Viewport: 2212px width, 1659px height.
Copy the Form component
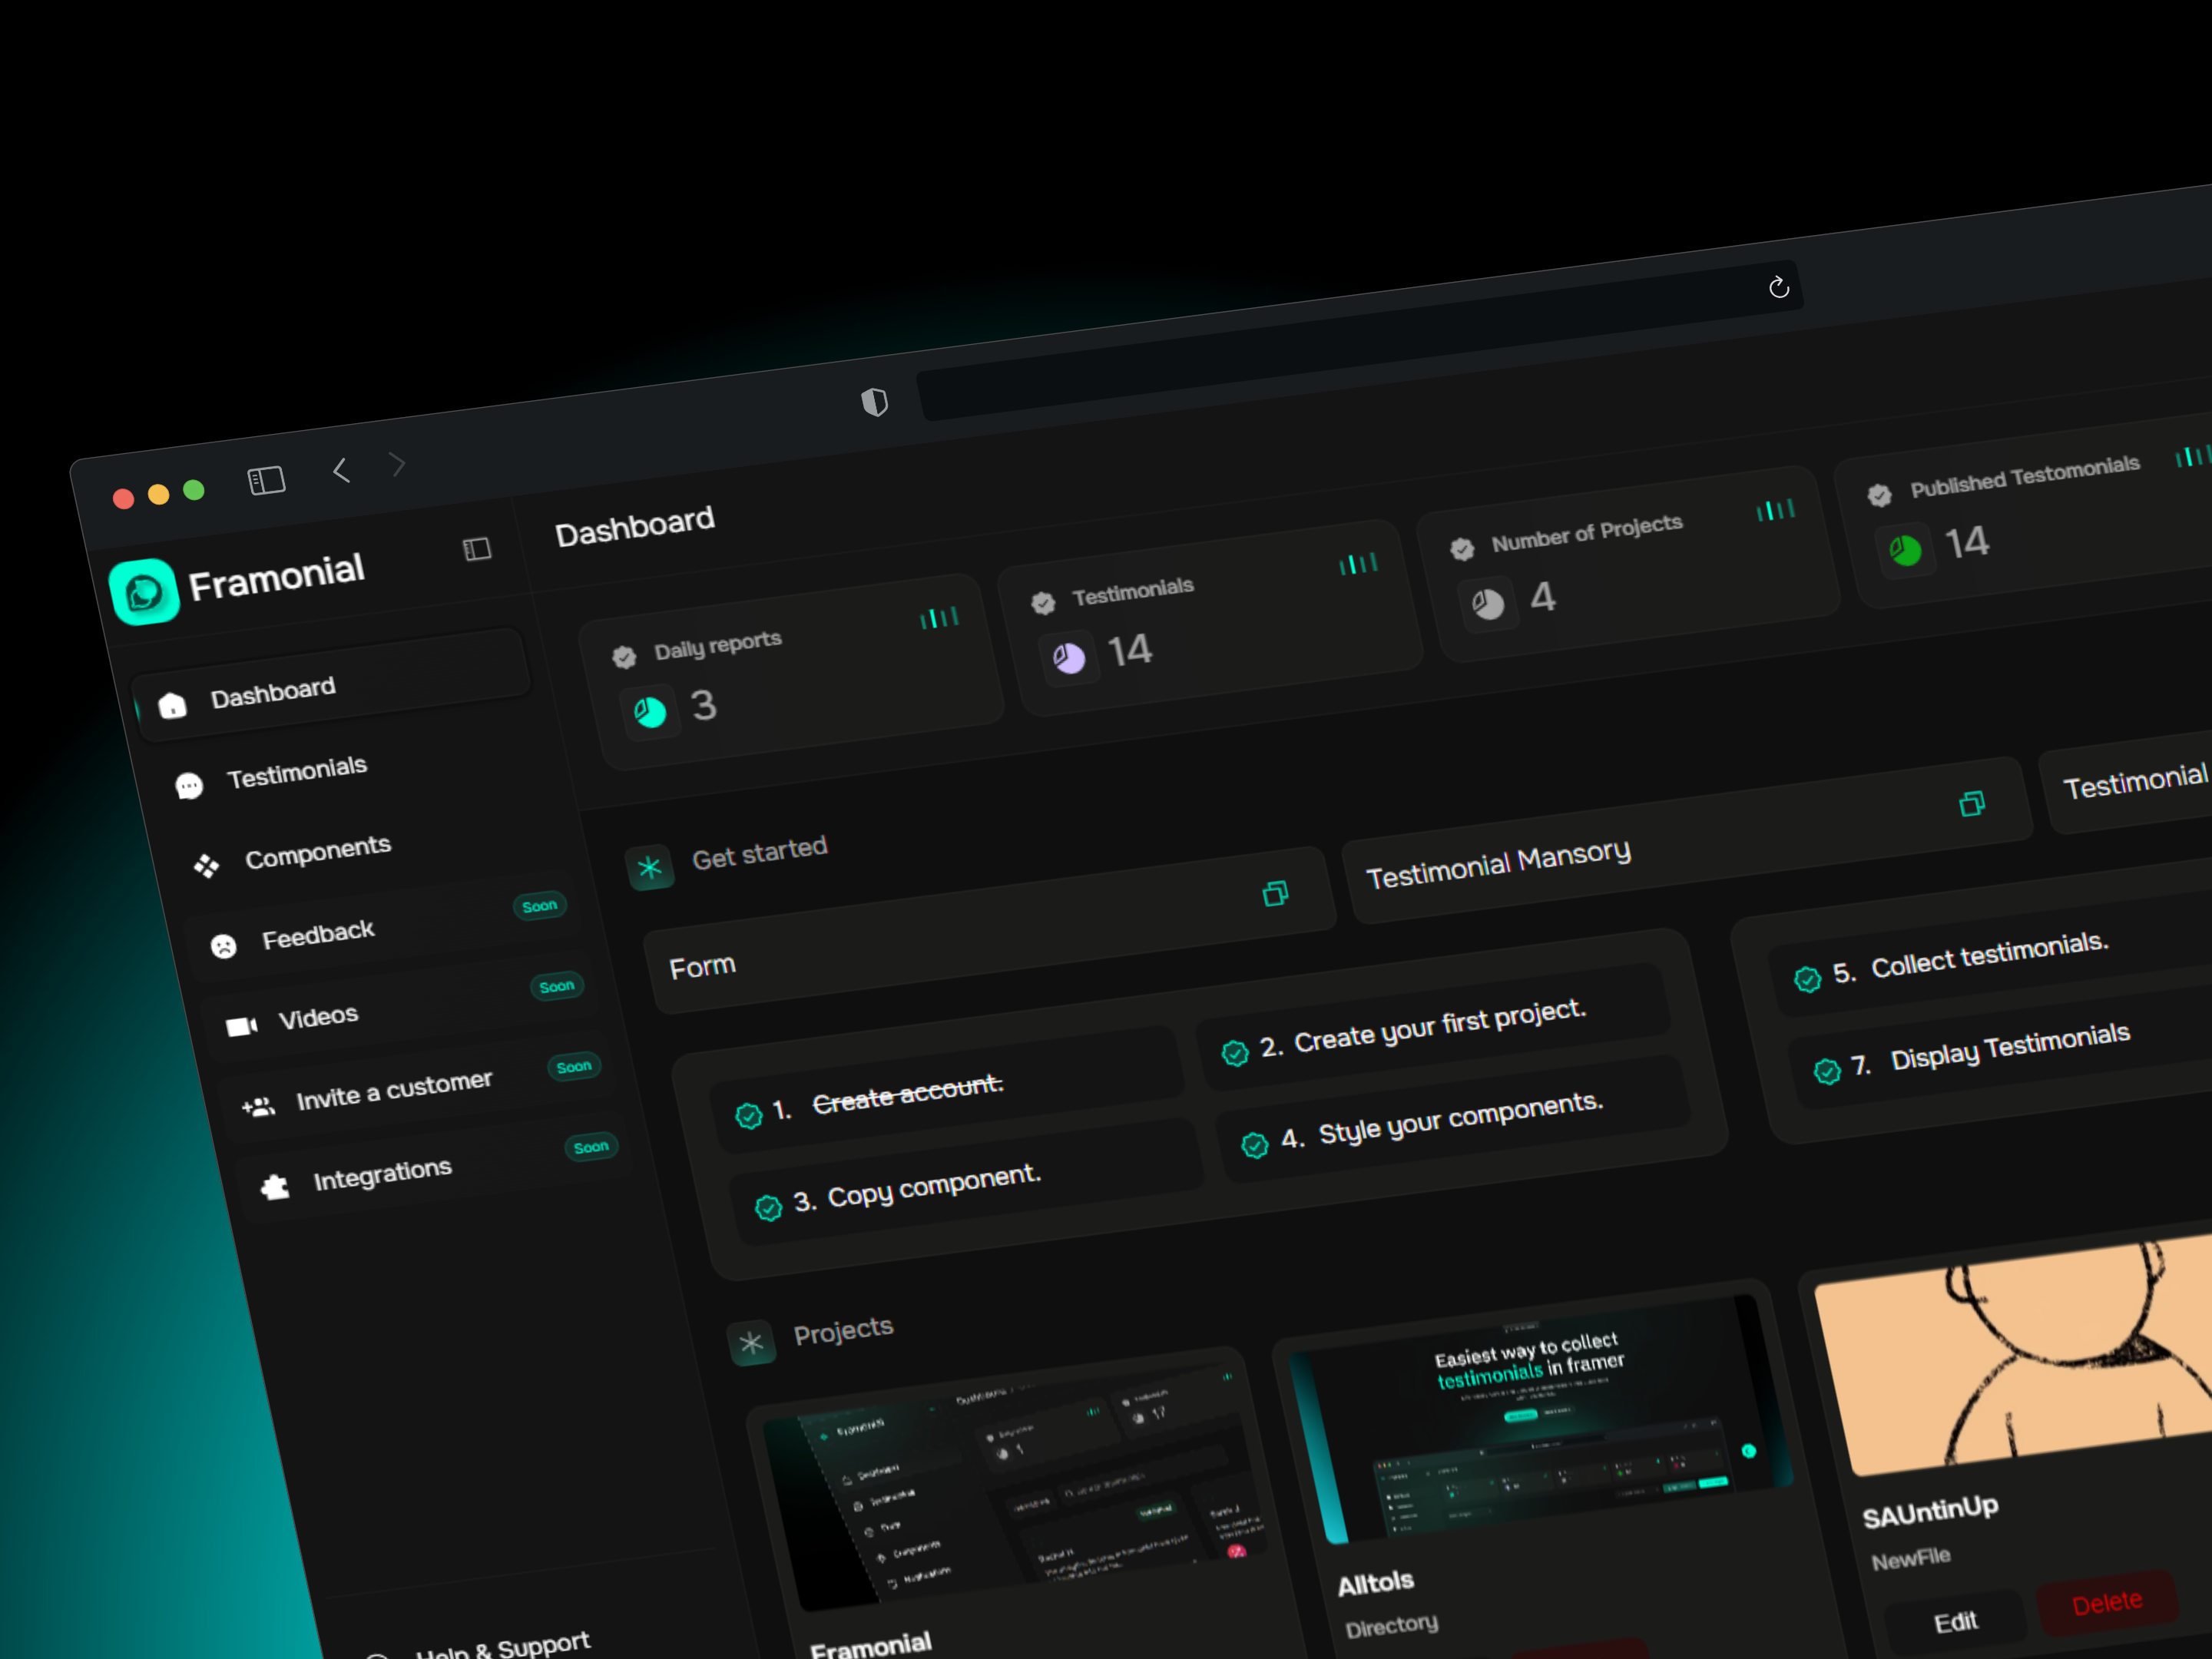pyautogui.click(x=1275, y=893)
